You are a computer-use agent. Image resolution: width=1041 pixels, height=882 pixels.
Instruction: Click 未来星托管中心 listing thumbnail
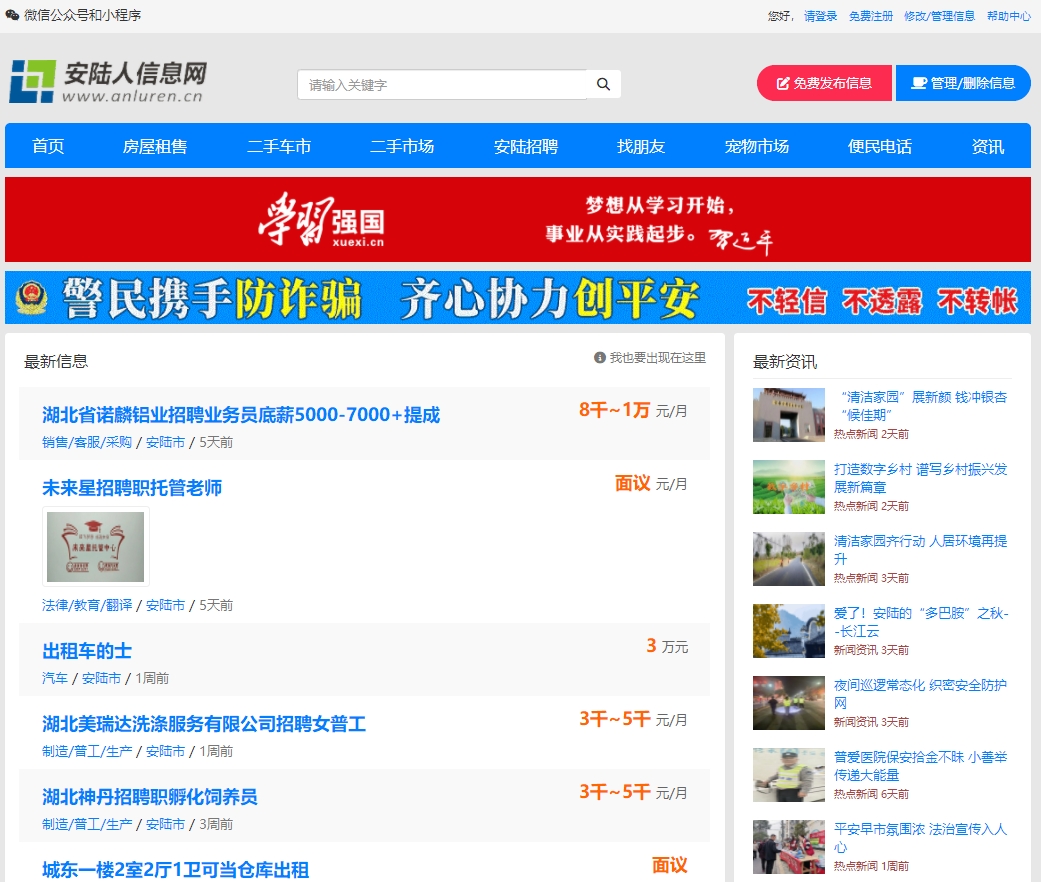pyautogui.click(x=96, y=547)
